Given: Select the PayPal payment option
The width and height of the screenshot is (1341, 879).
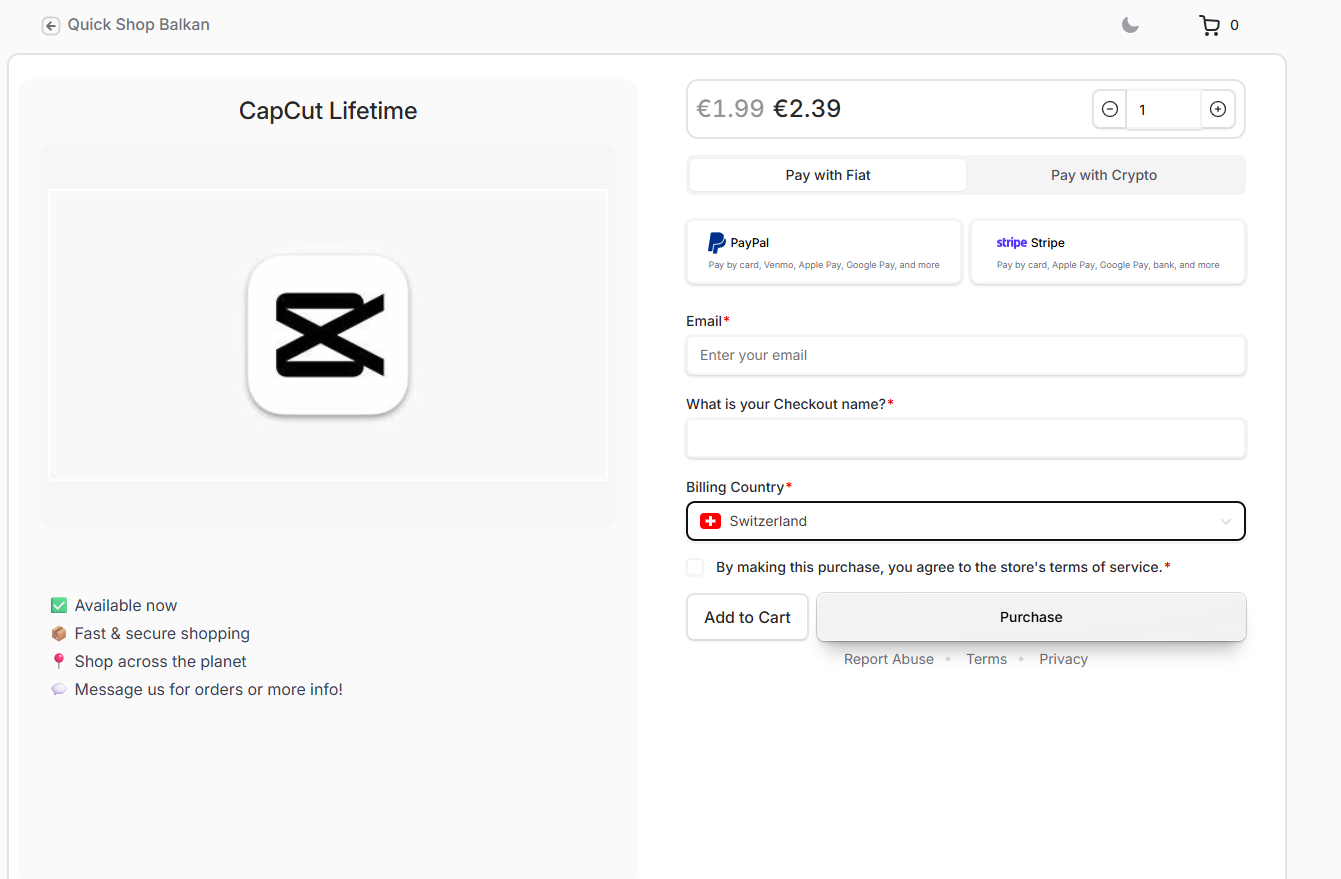Looking at the screenshot, I should tap(824, 252).
